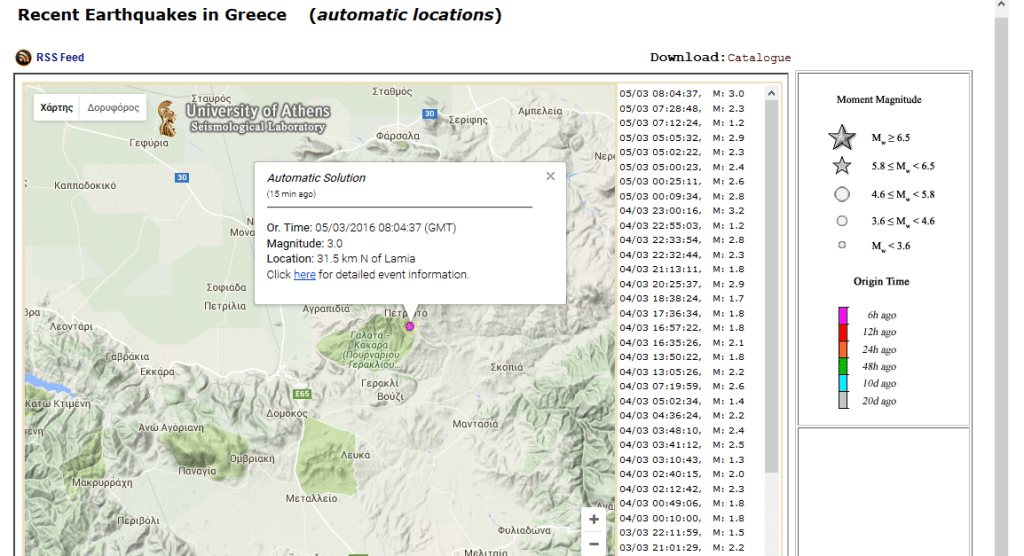Select event 05/03 00:09:34 M: 2.8
This screenshot has width=1024, height=556.
tap(682, 196)
